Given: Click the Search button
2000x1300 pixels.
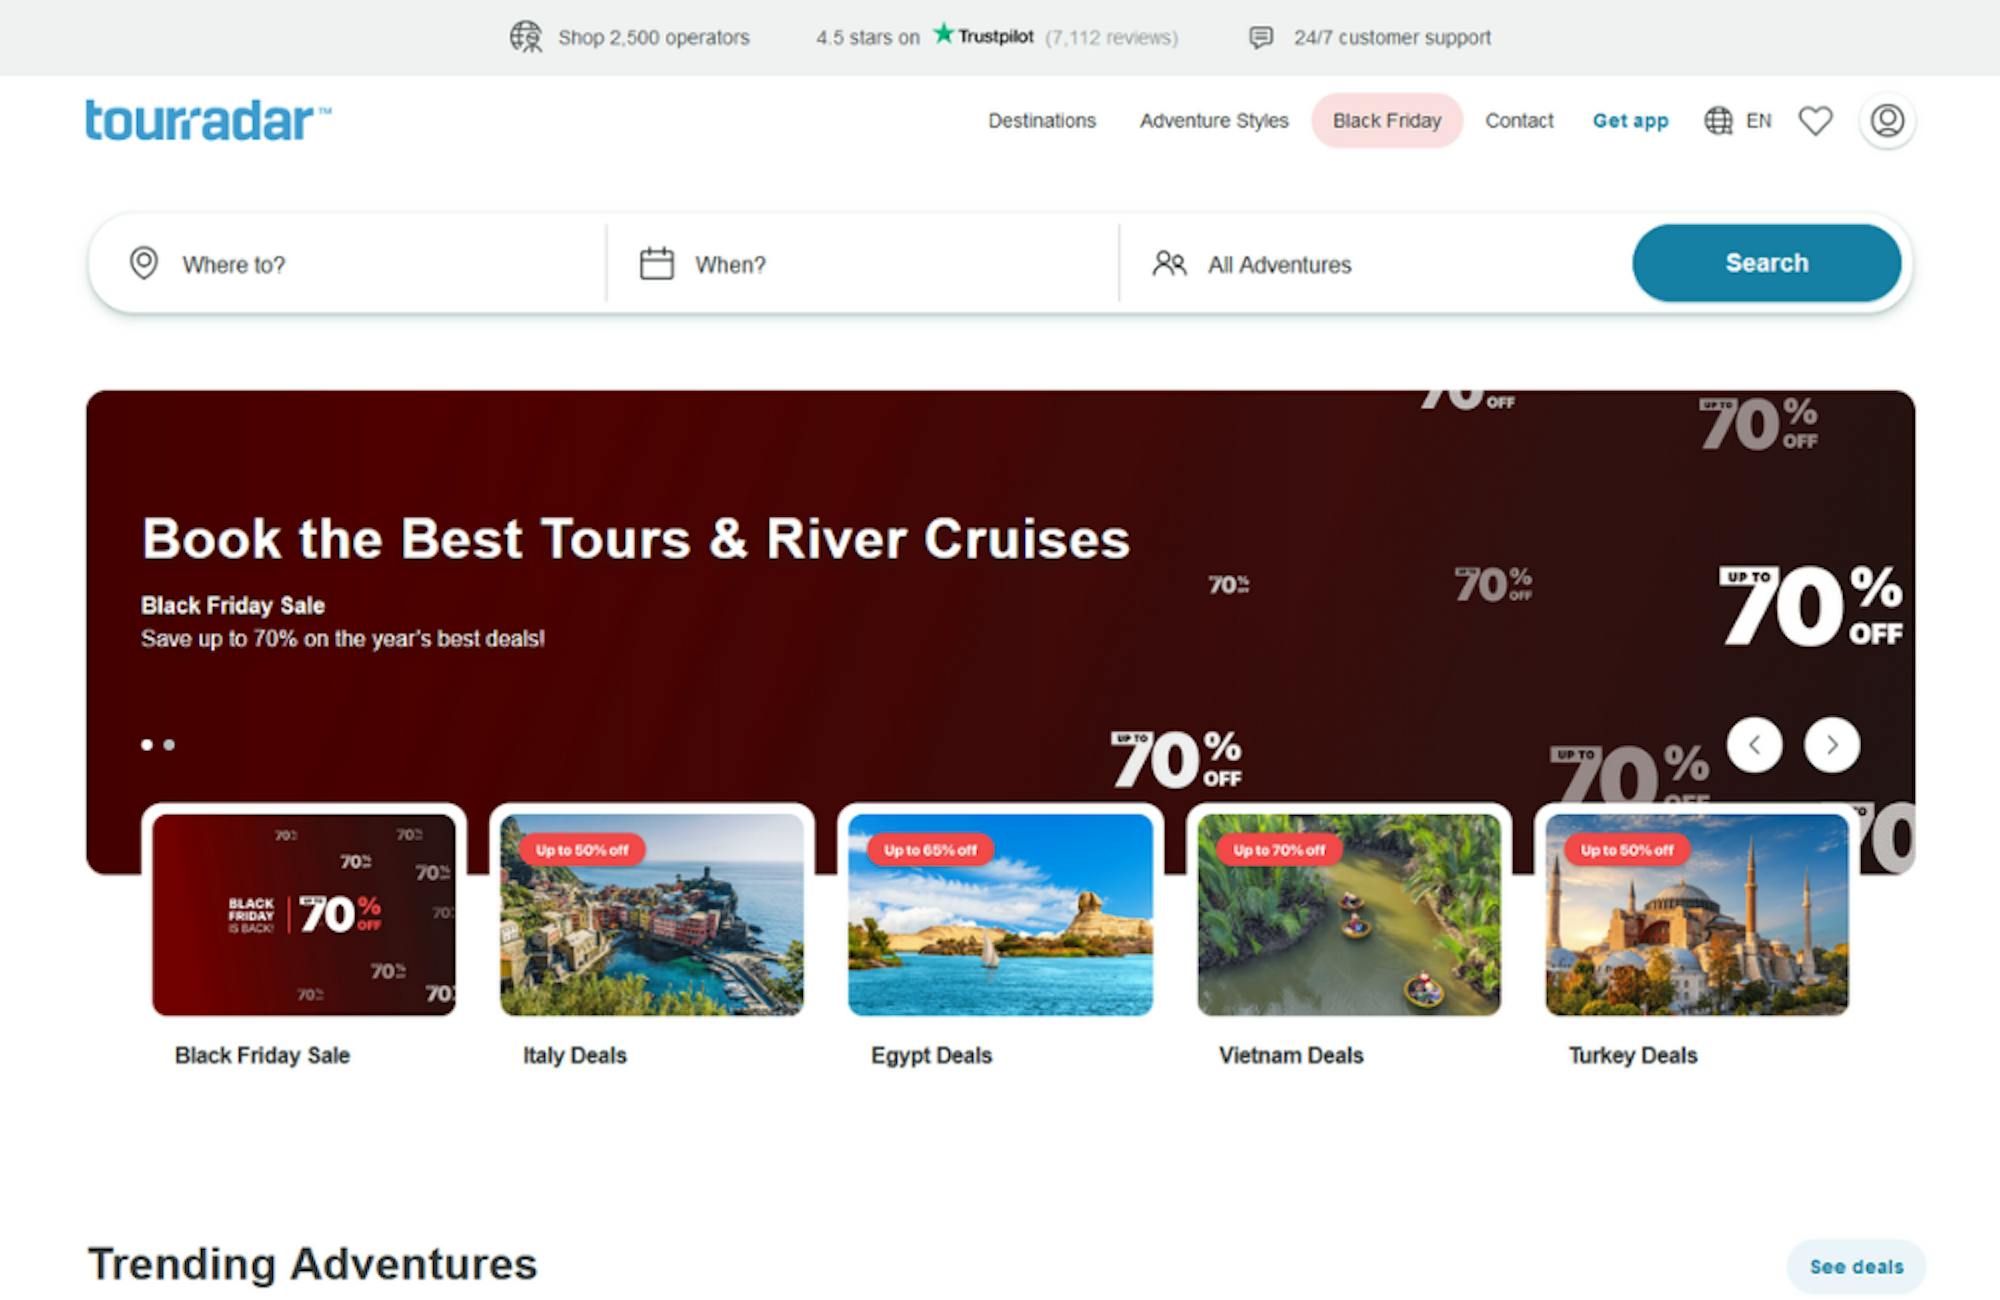Looking at the screenshot, I should click(1765, 263).
